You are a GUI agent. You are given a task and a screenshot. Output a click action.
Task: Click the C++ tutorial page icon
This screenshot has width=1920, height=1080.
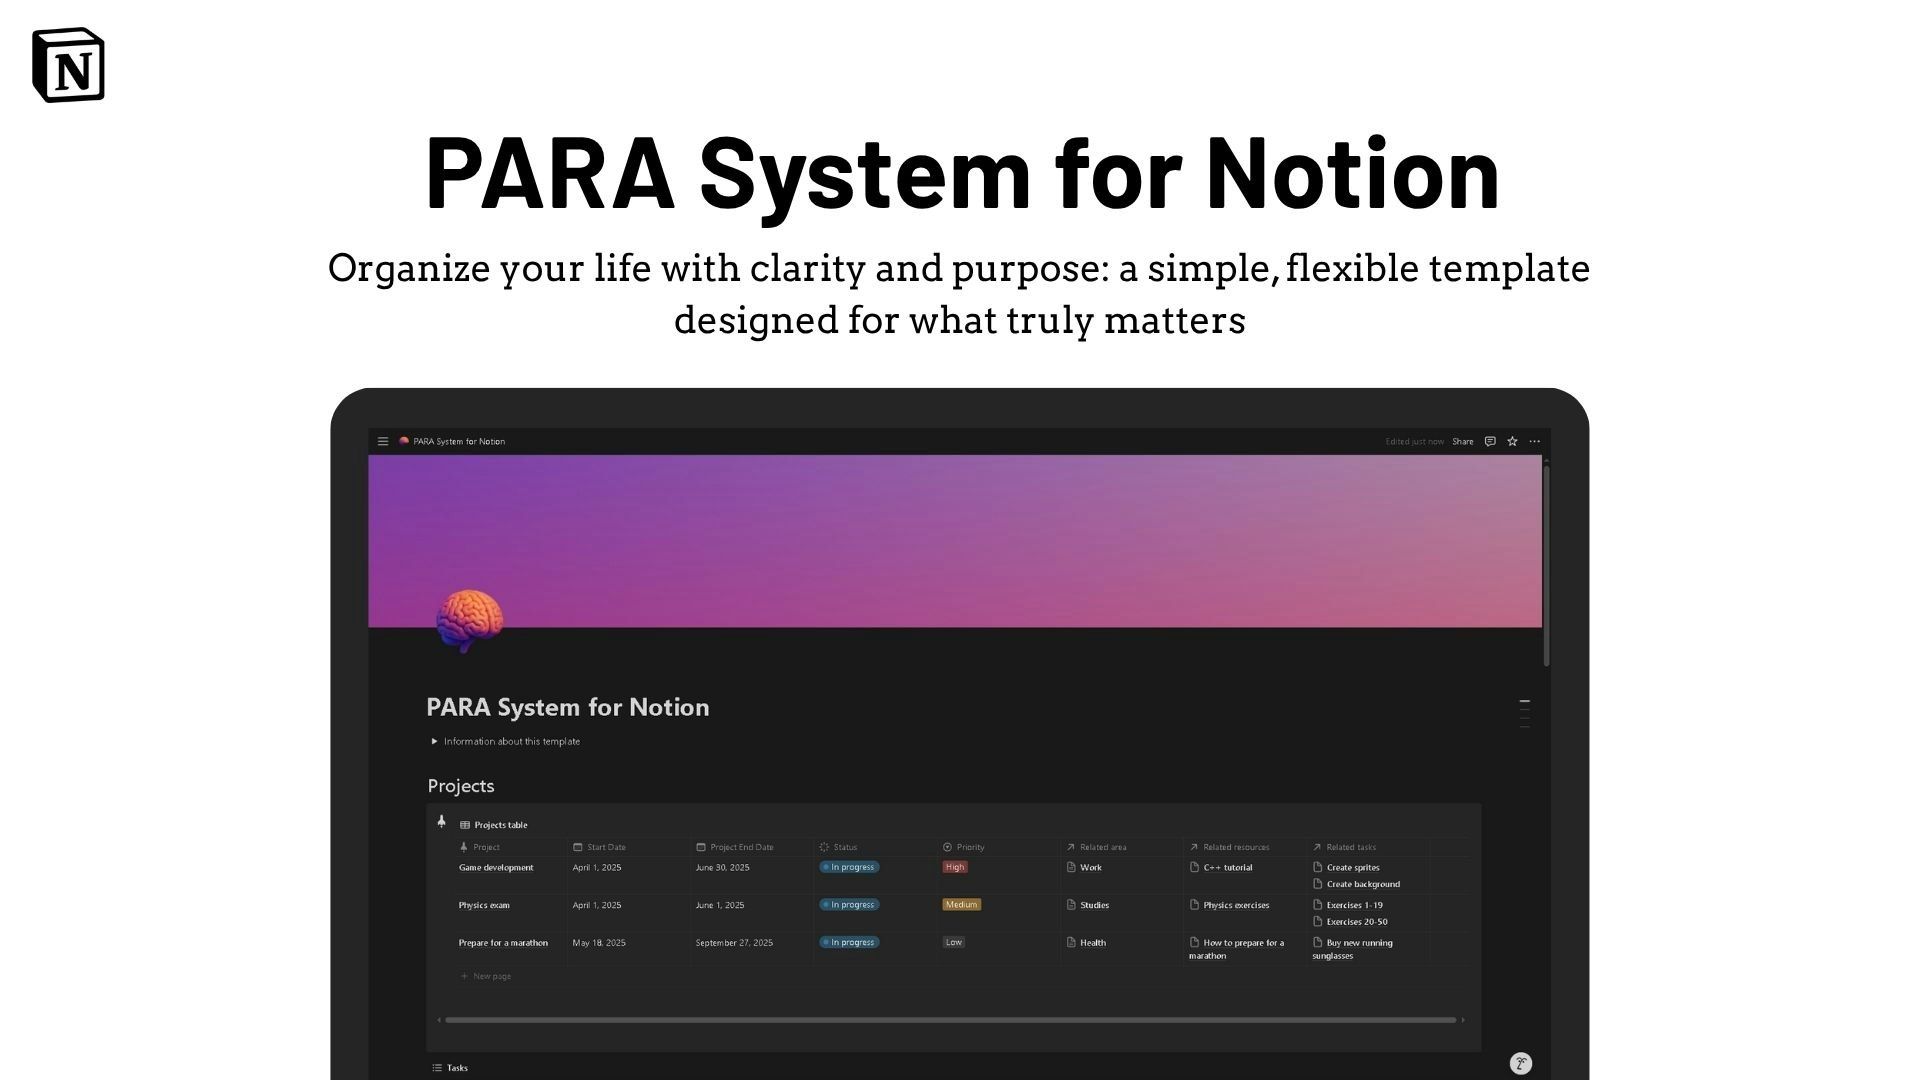(x=1194, y=867)
